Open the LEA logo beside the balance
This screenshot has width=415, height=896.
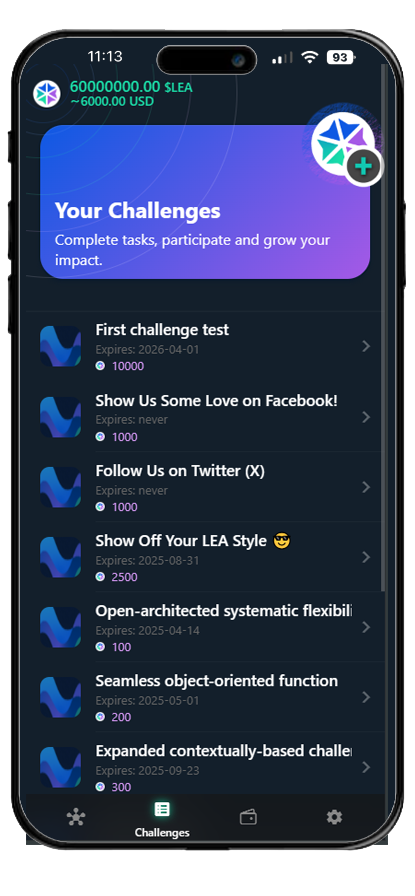click(47, 94)
